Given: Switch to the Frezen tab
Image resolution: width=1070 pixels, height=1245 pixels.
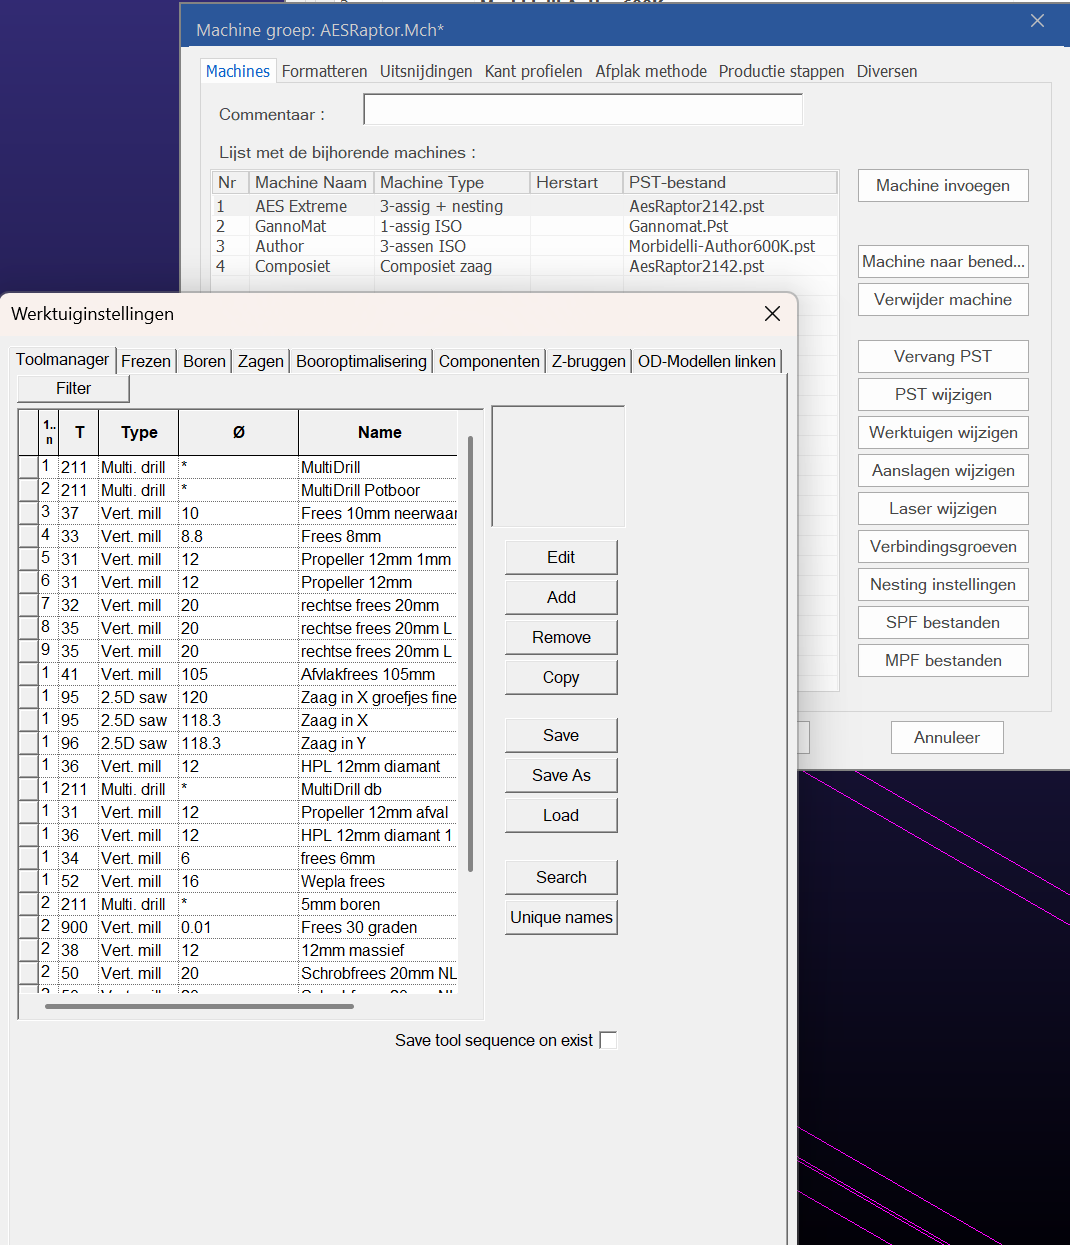Looking at the screenshot, I should [x=146, y=361].
